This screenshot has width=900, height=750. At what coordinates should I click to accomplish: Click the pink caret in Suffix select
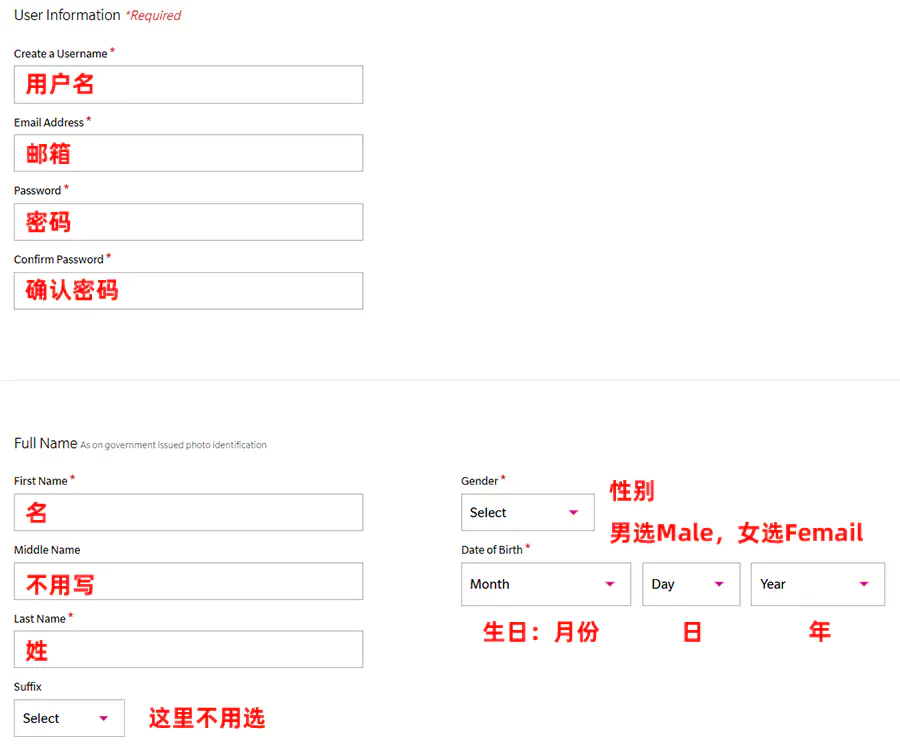pos(103,718)
